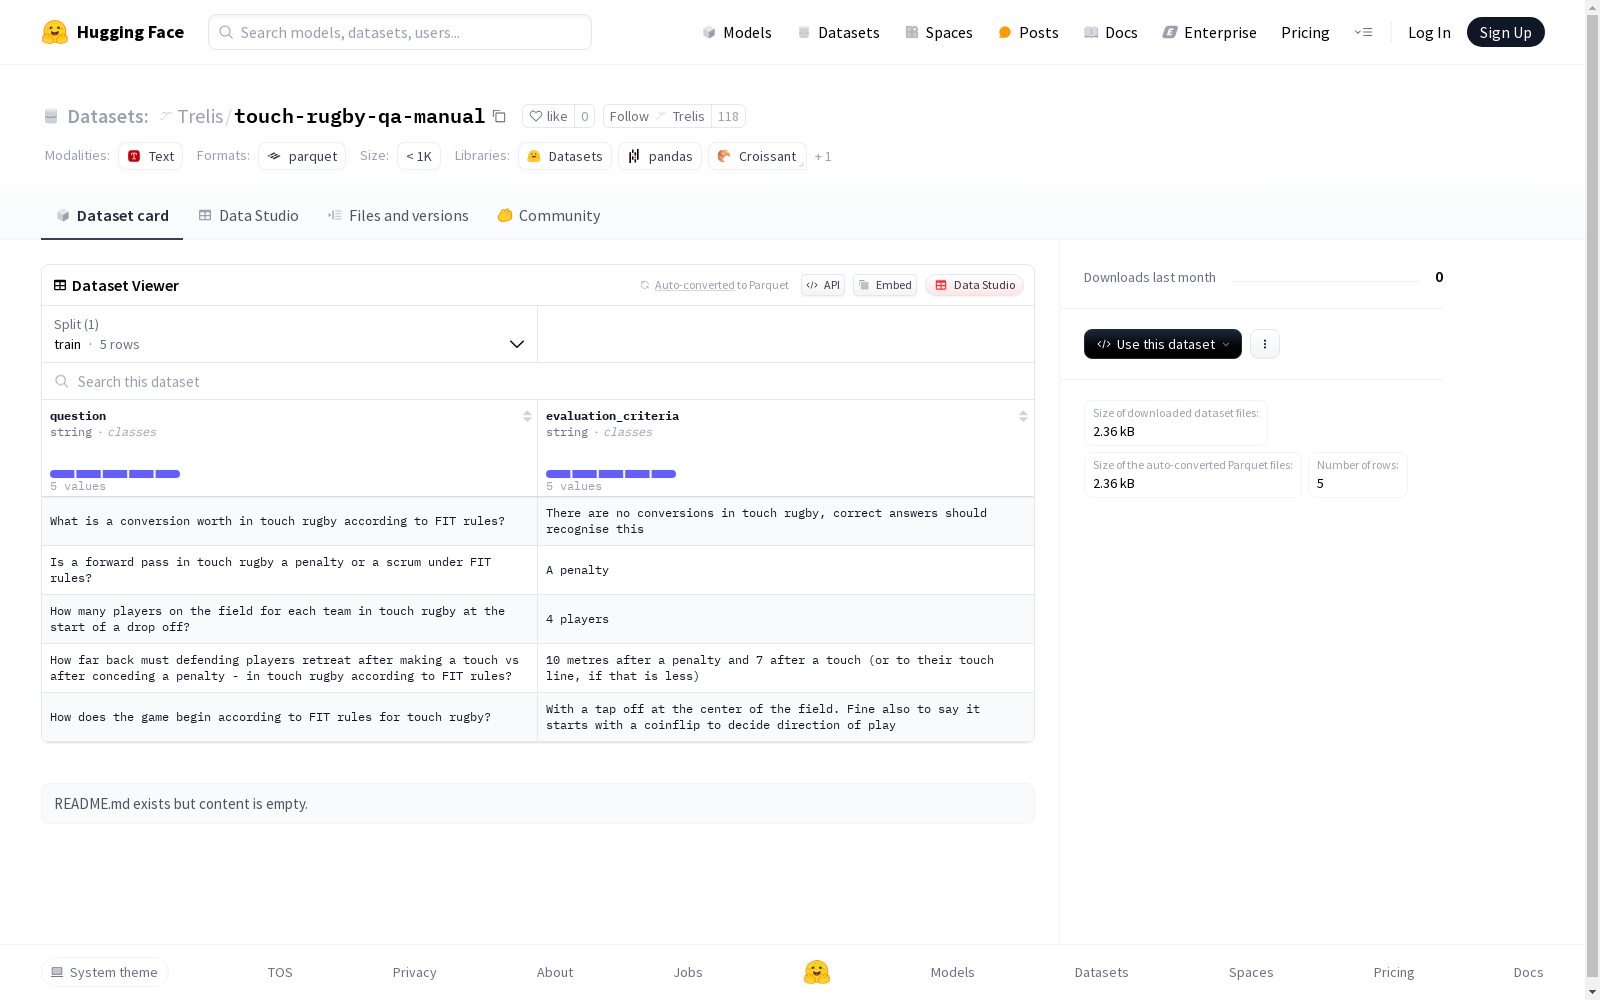Screen dimensions: 1600x1000
Task: Open Spaces footer link
Action: (1251, 972)
